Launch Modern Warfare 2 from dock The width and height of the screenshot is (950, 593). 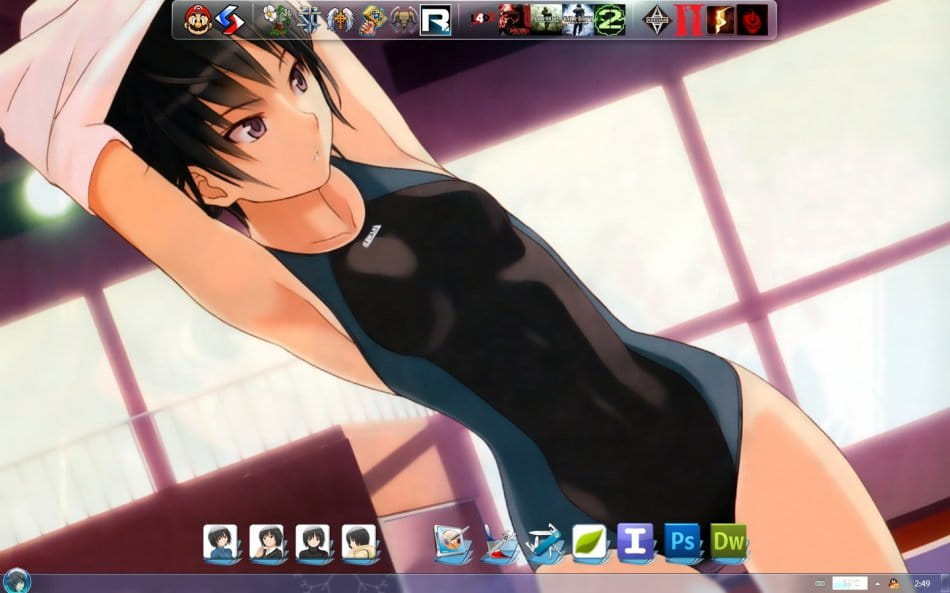[609, 19]
